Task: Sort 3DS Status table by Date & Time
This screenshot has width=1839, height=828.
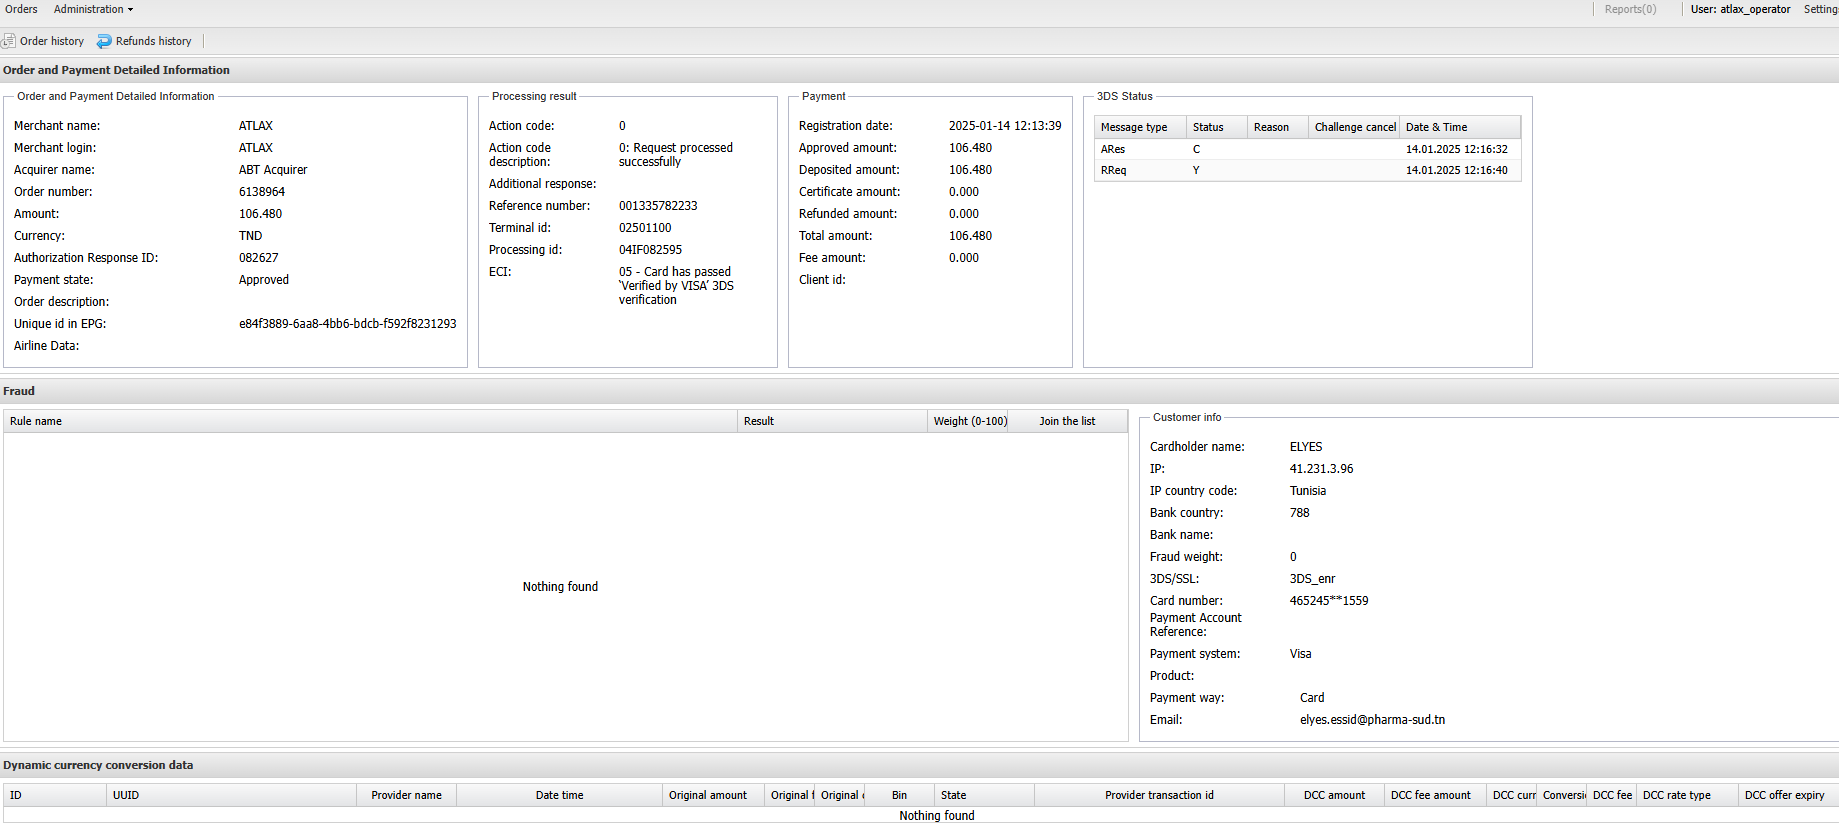Action: [x=1436, y=127]
